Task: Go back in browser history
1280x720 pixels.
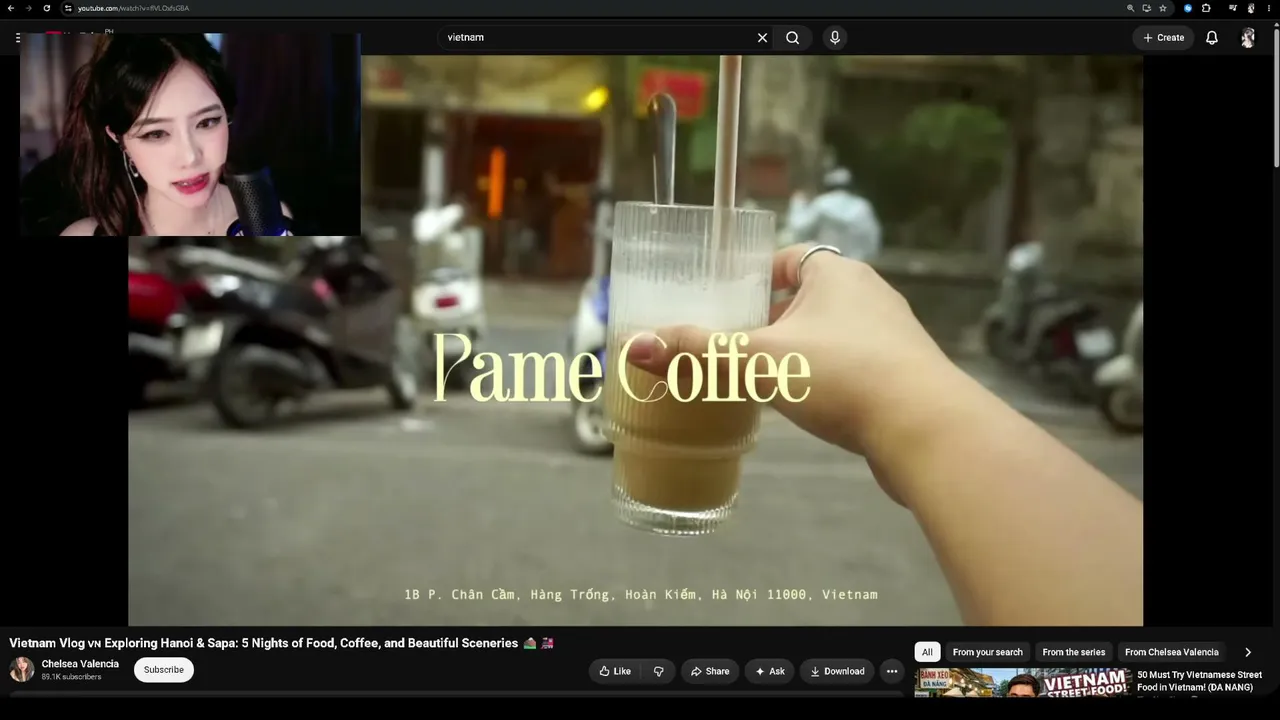Action: pyautogui.click(x=11, y=8)
